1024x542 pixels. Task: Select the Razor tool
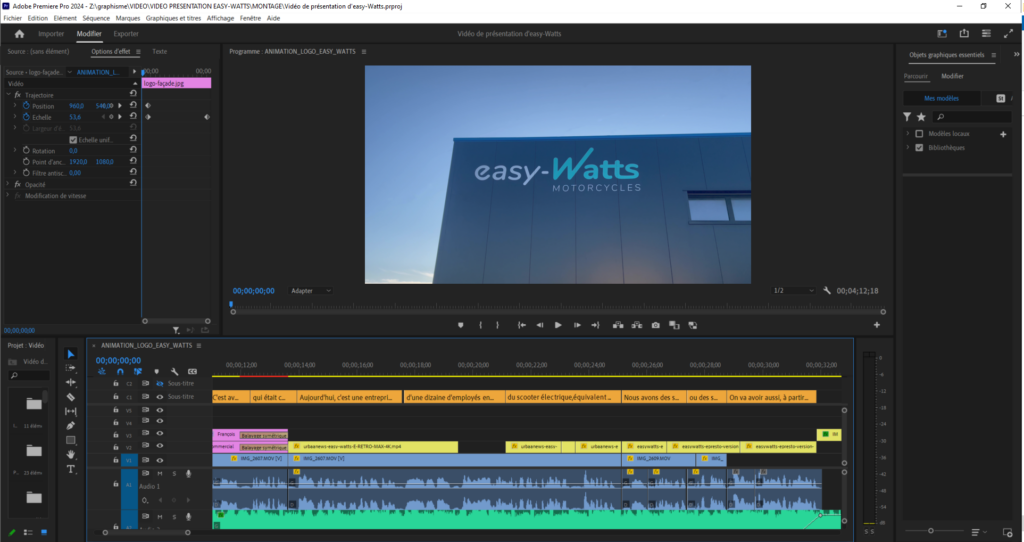click(71, 397)
